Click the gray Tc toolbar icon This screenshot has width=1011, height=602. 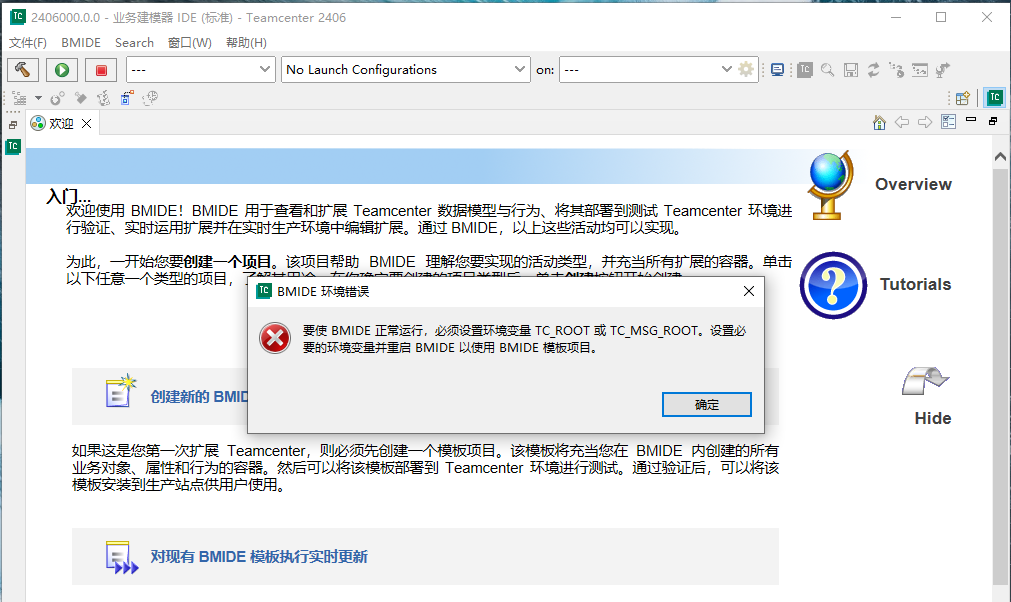tap(805, 70)
